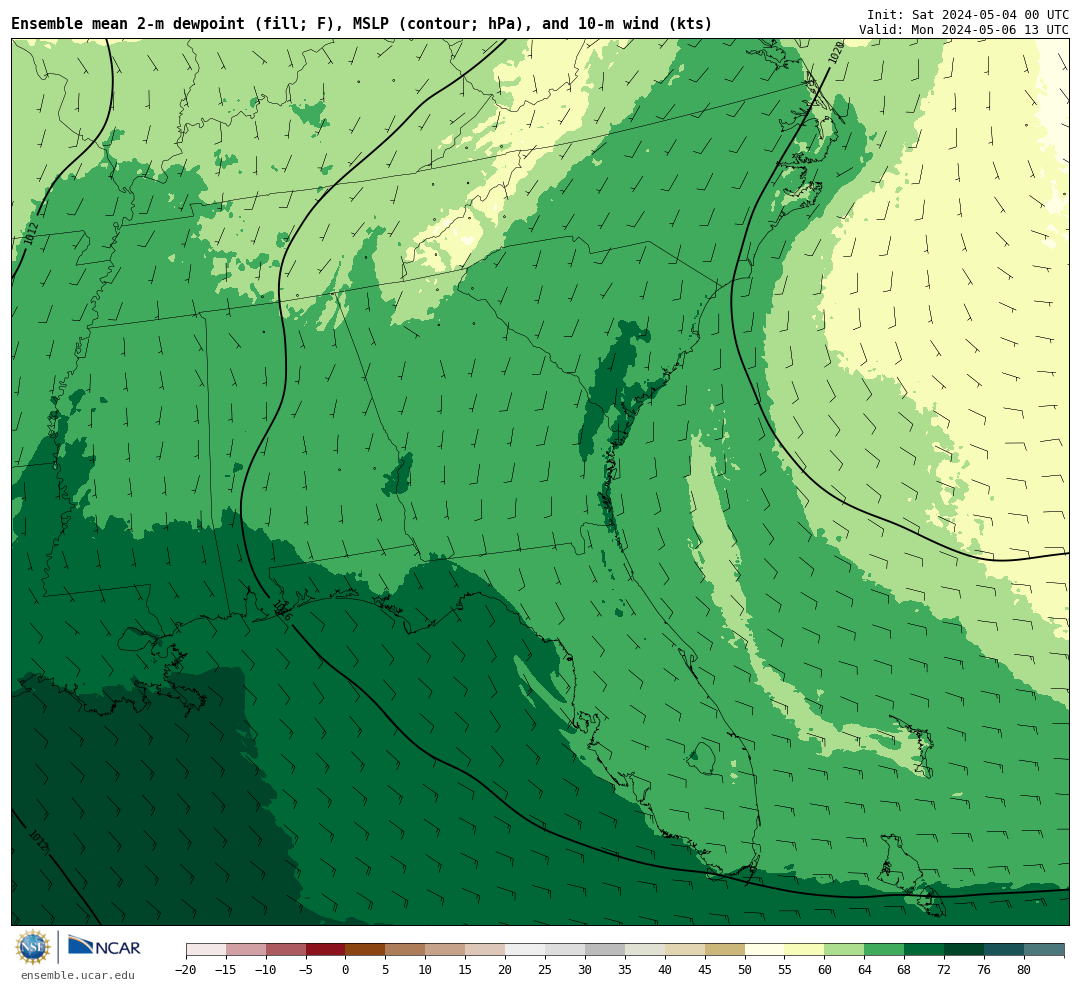Click the -10 colorbar tick label
1080x988 pixels.
(x=266, y=970)
